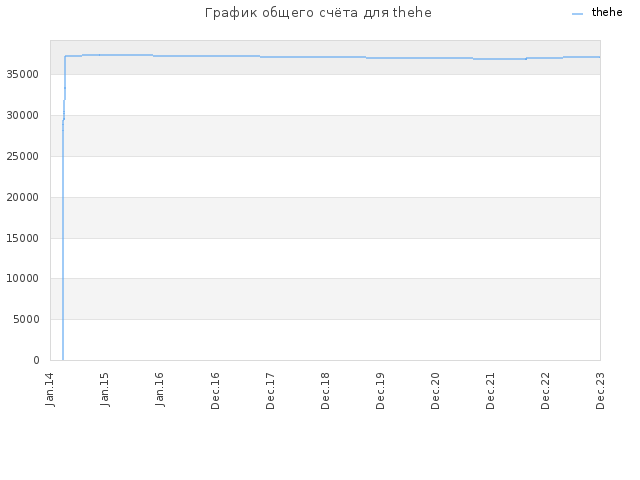Click y-axis label 5000
Screen dimensions: 640x480
pyautogui.click(x=26, y=319)
